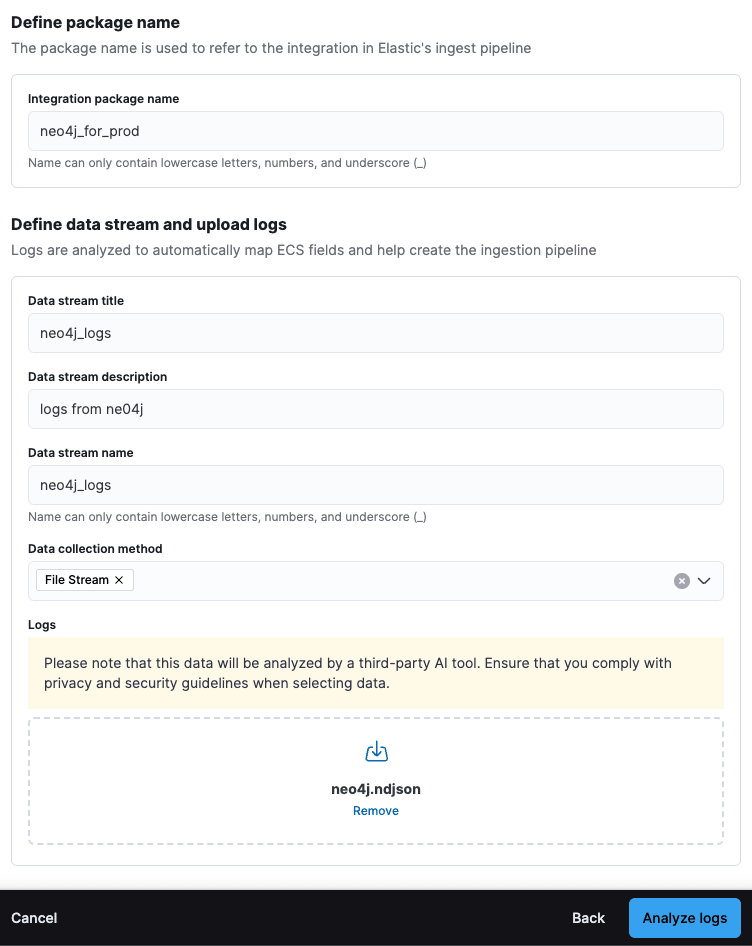
Task: Remove the File Stream chip using its x
Action: point(119,579)
